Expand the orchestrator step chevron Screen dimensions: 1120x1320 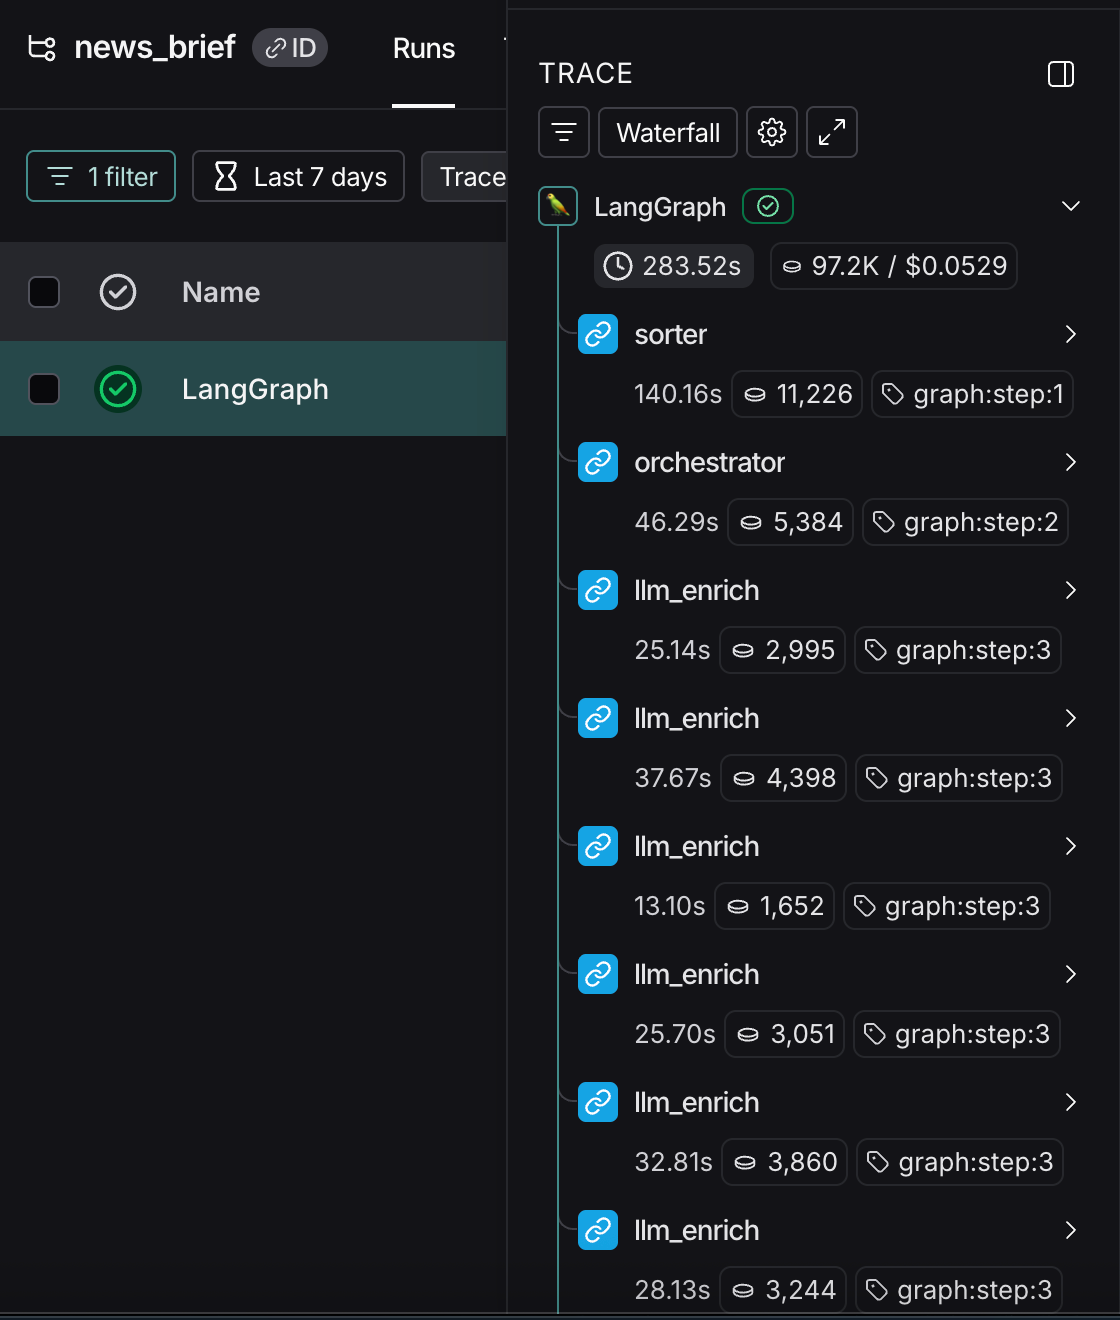(1071, 462)
